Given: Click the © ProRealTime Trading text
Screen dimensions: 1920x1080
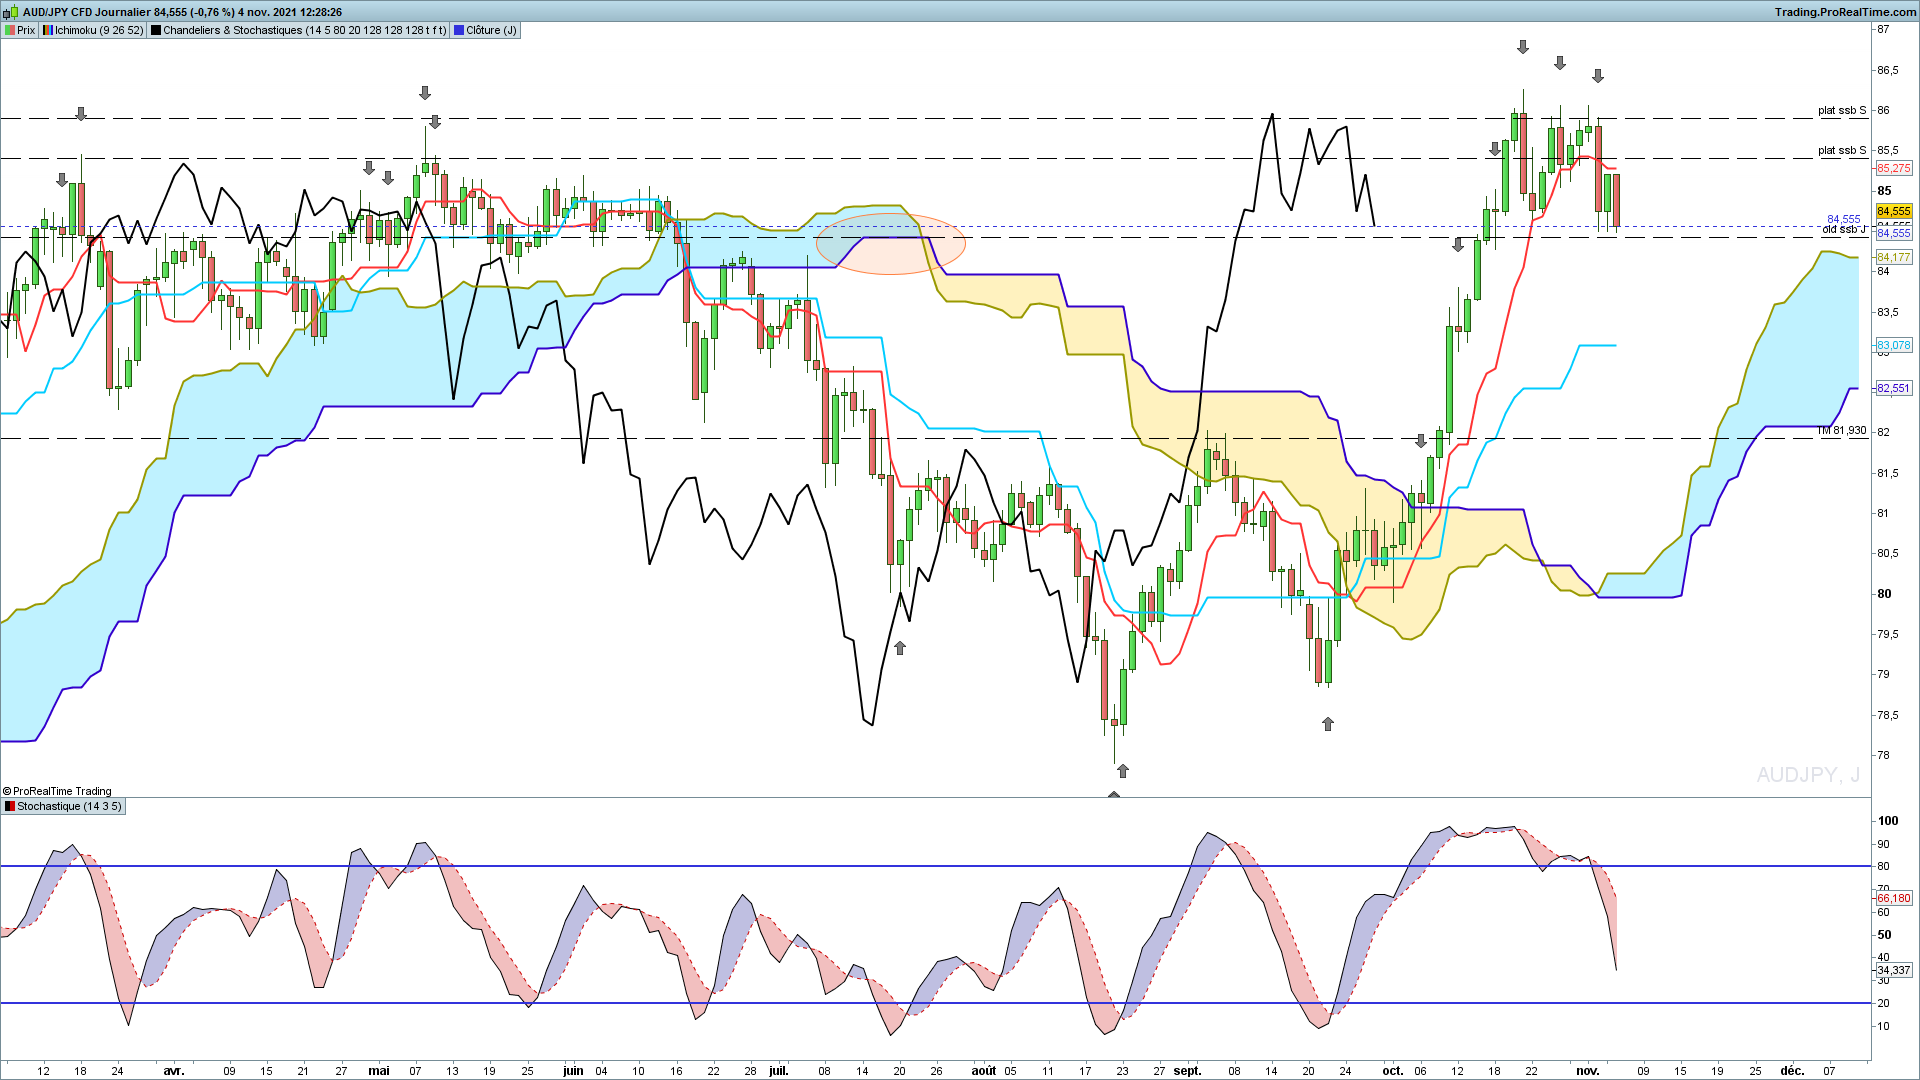Looking at the screenshot, I should click(x=57, y=791).
